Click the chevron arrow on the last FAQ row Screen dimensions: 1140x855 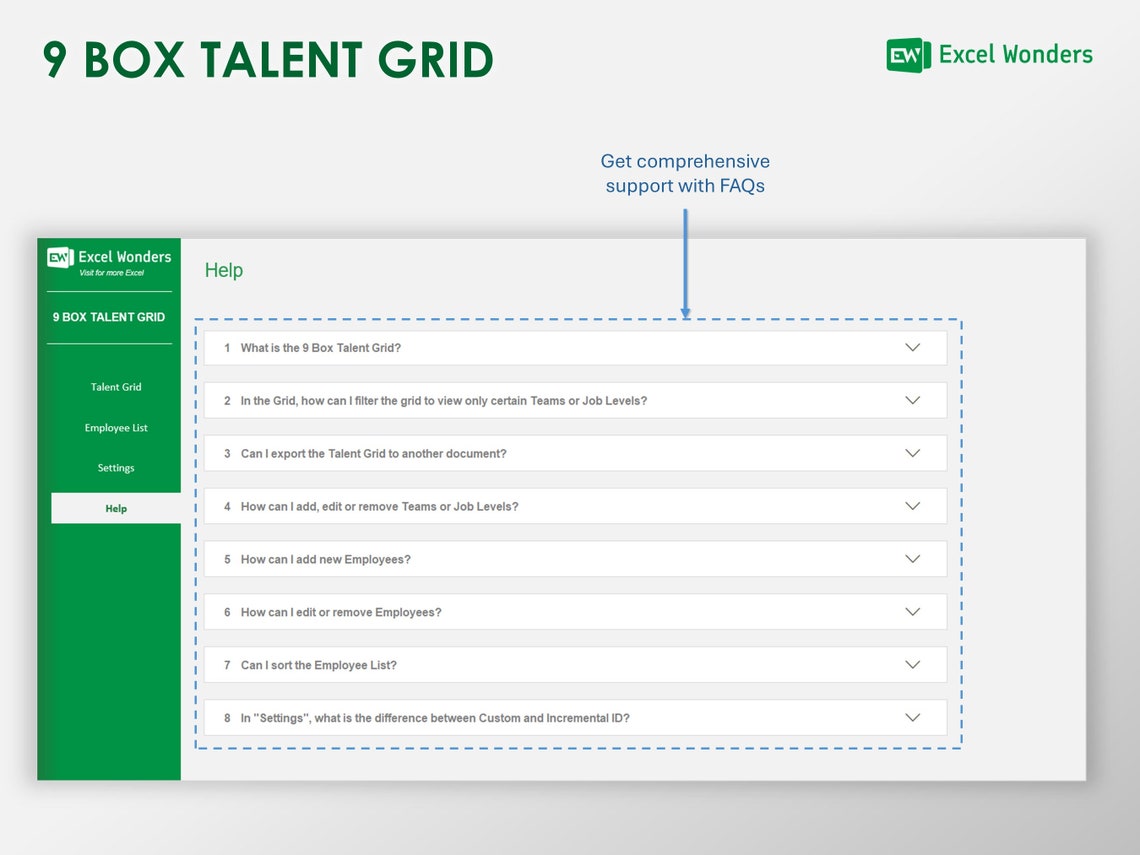pos(912,717)
